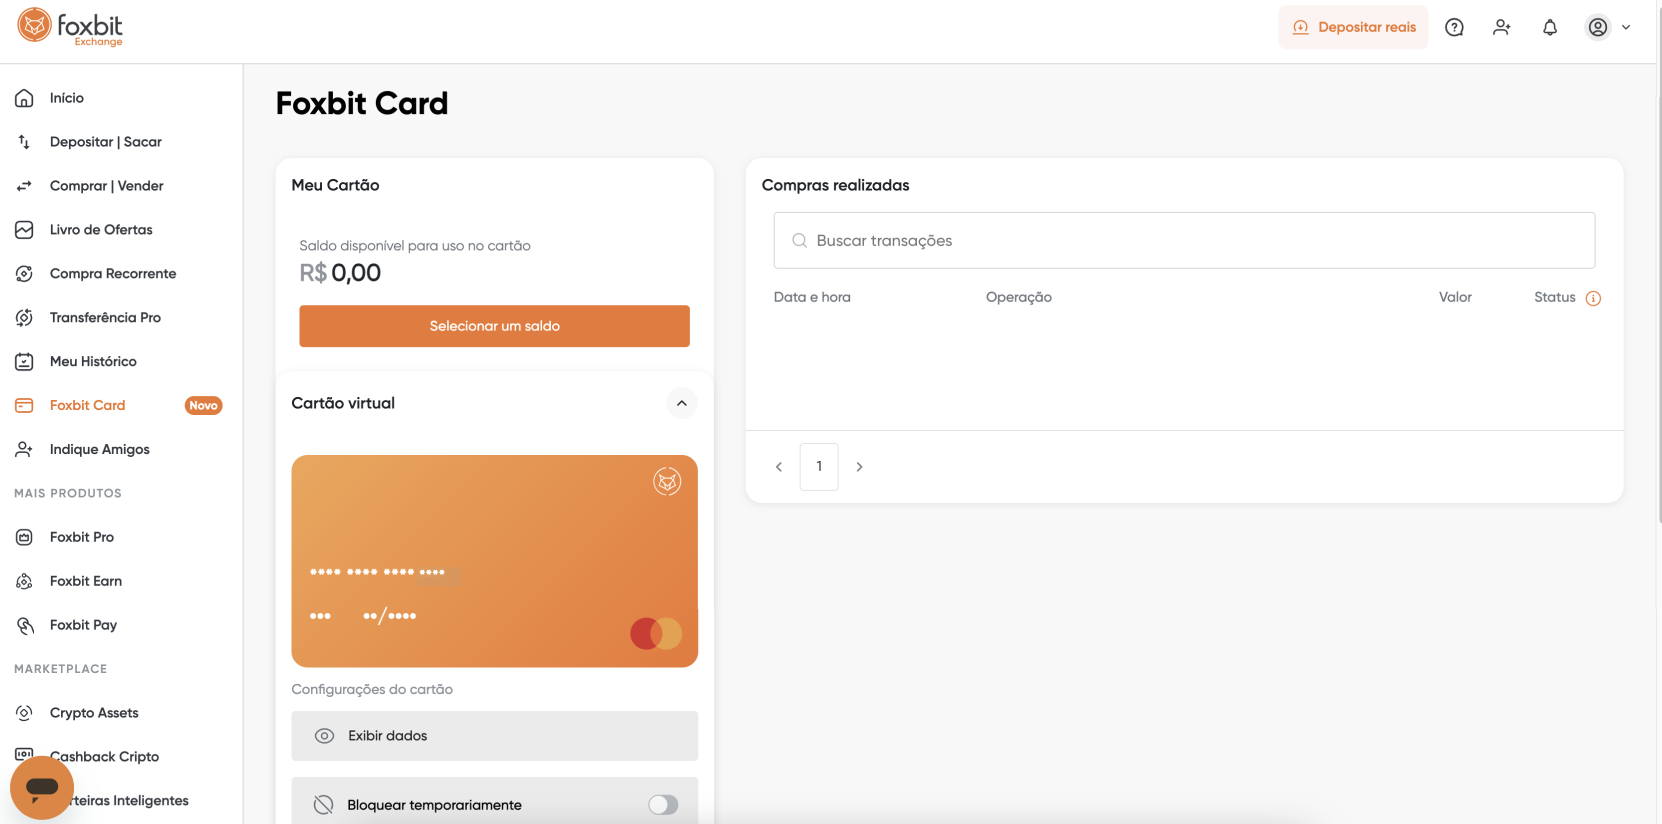1662x824 pixels.
Task: Click Exibir dados button
Action: [494, 736]
